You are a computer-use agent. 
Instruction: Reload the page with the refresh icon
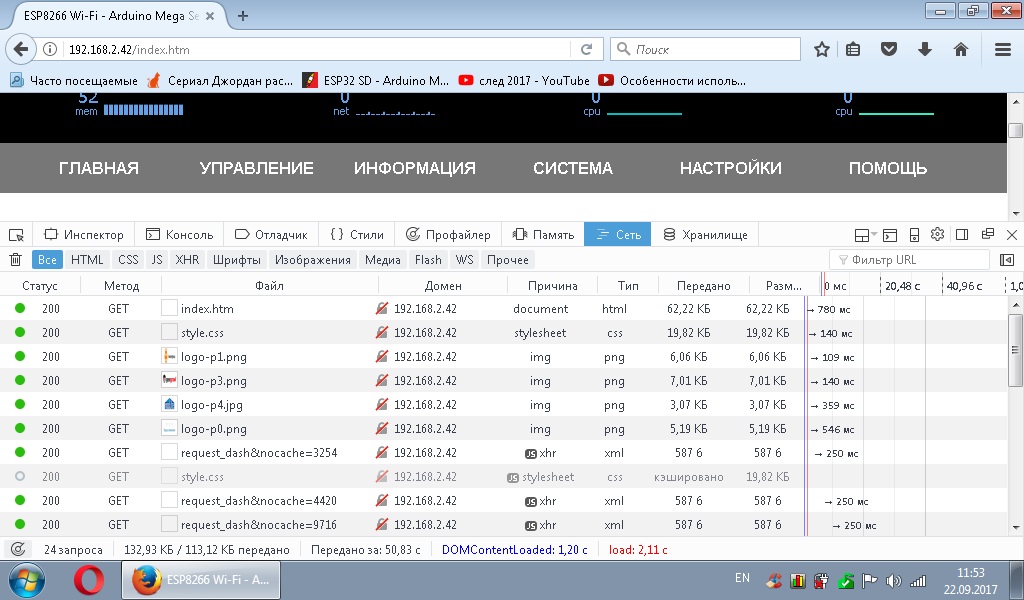587,49
